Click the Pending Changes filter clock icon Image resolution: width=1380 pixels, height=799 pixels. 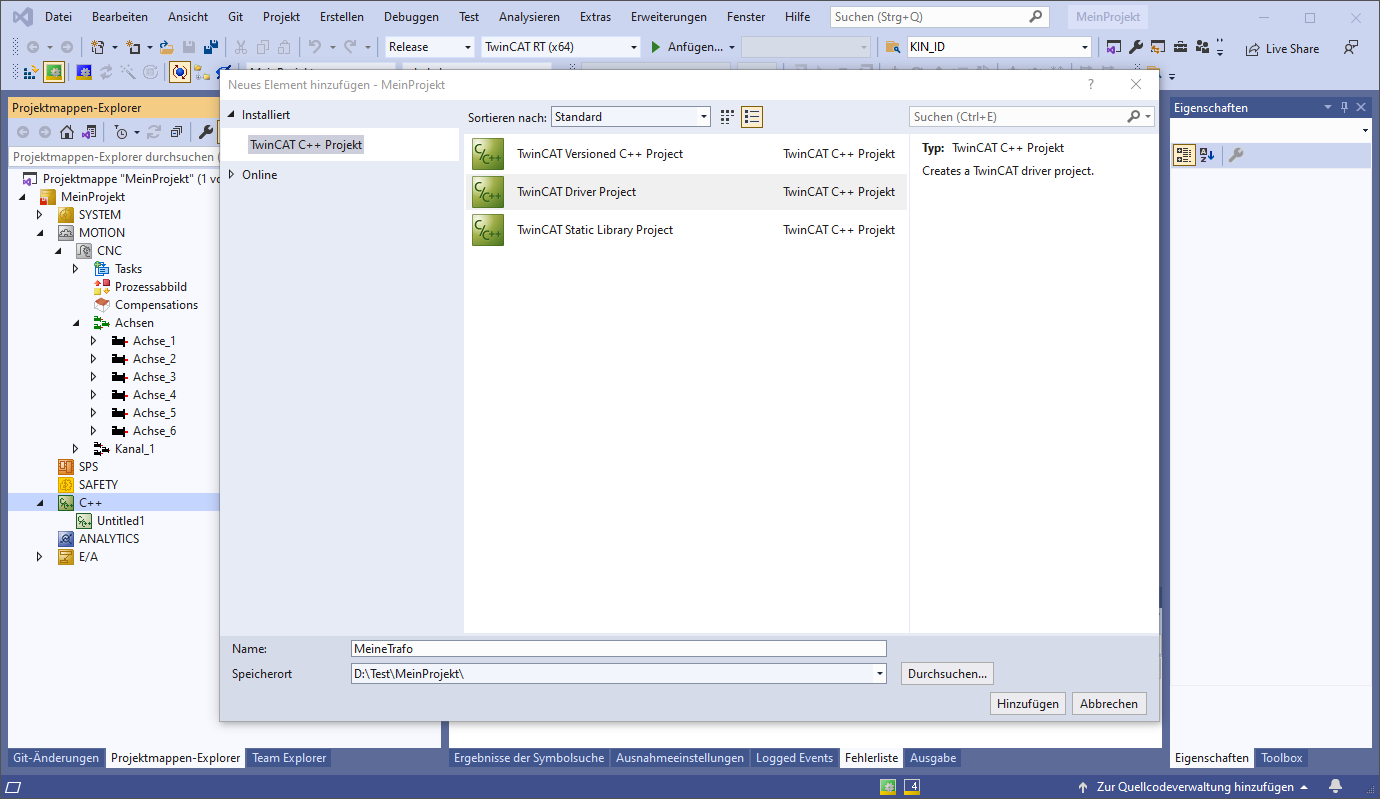coord(121,132)
